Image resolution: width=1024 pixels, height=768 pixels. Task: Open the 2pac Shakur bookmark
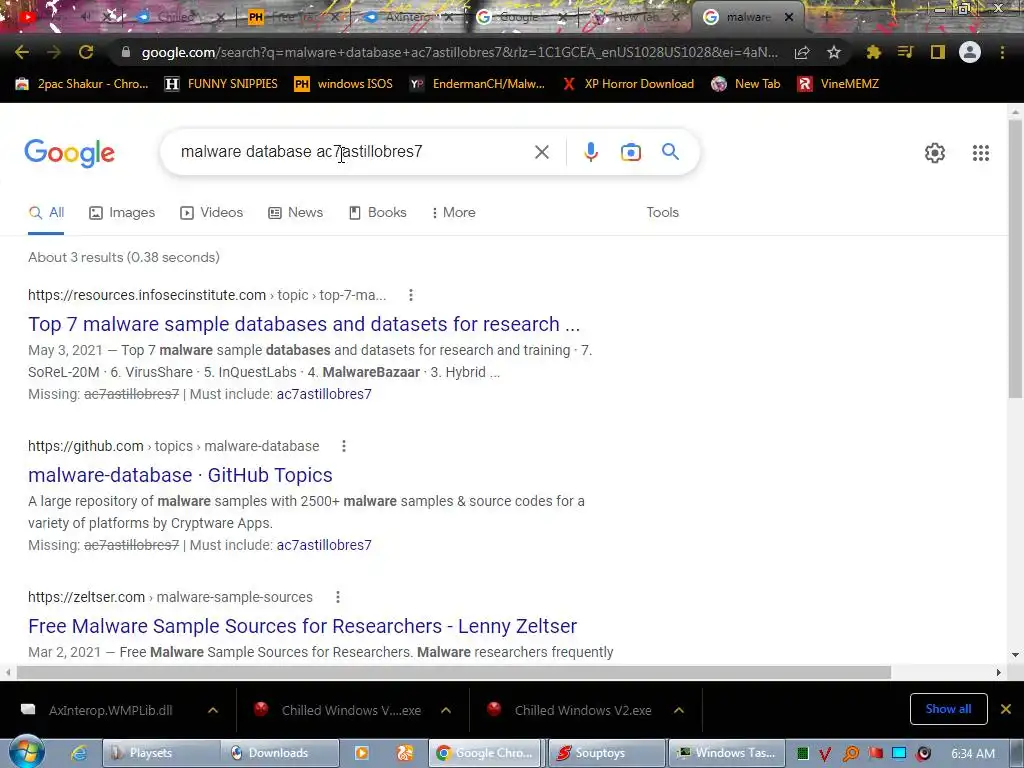point(82,84)
